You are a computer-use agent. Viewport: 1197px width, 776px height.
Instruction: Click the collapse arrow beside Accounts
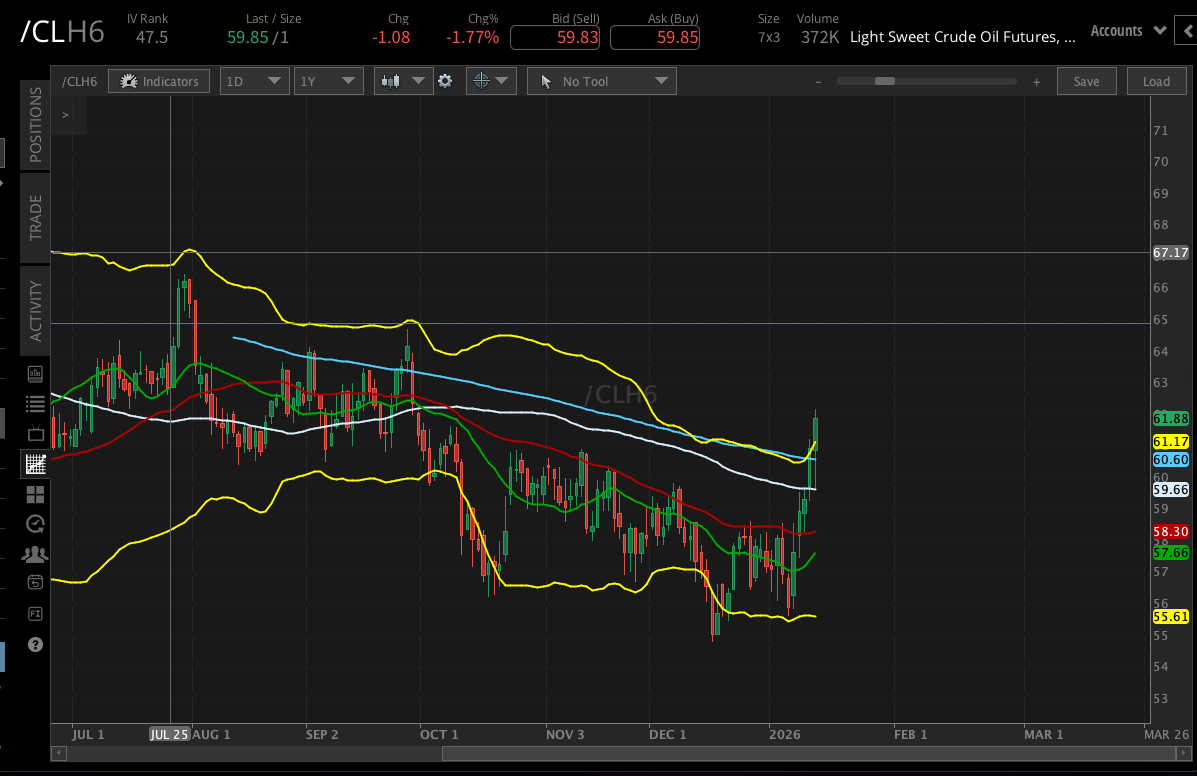[1187, 31]
